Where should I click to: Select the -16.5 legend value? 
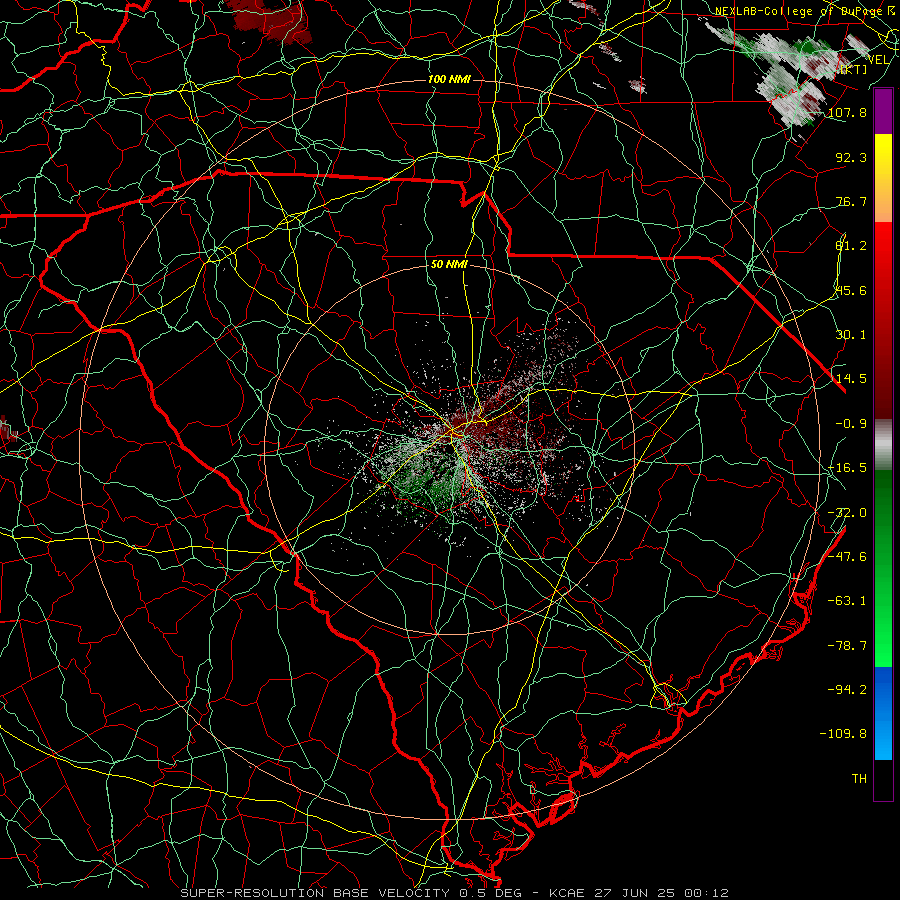click(847, 468)
